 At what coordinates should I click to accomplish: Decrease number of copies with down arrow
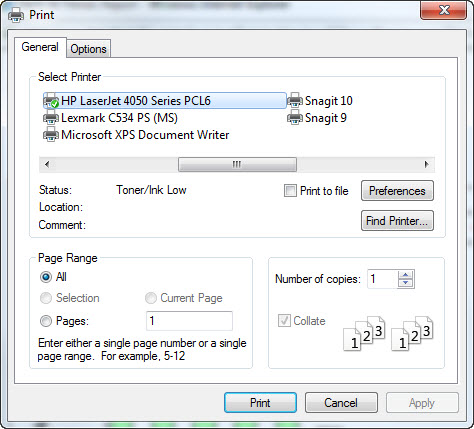(x=406, y=283)
